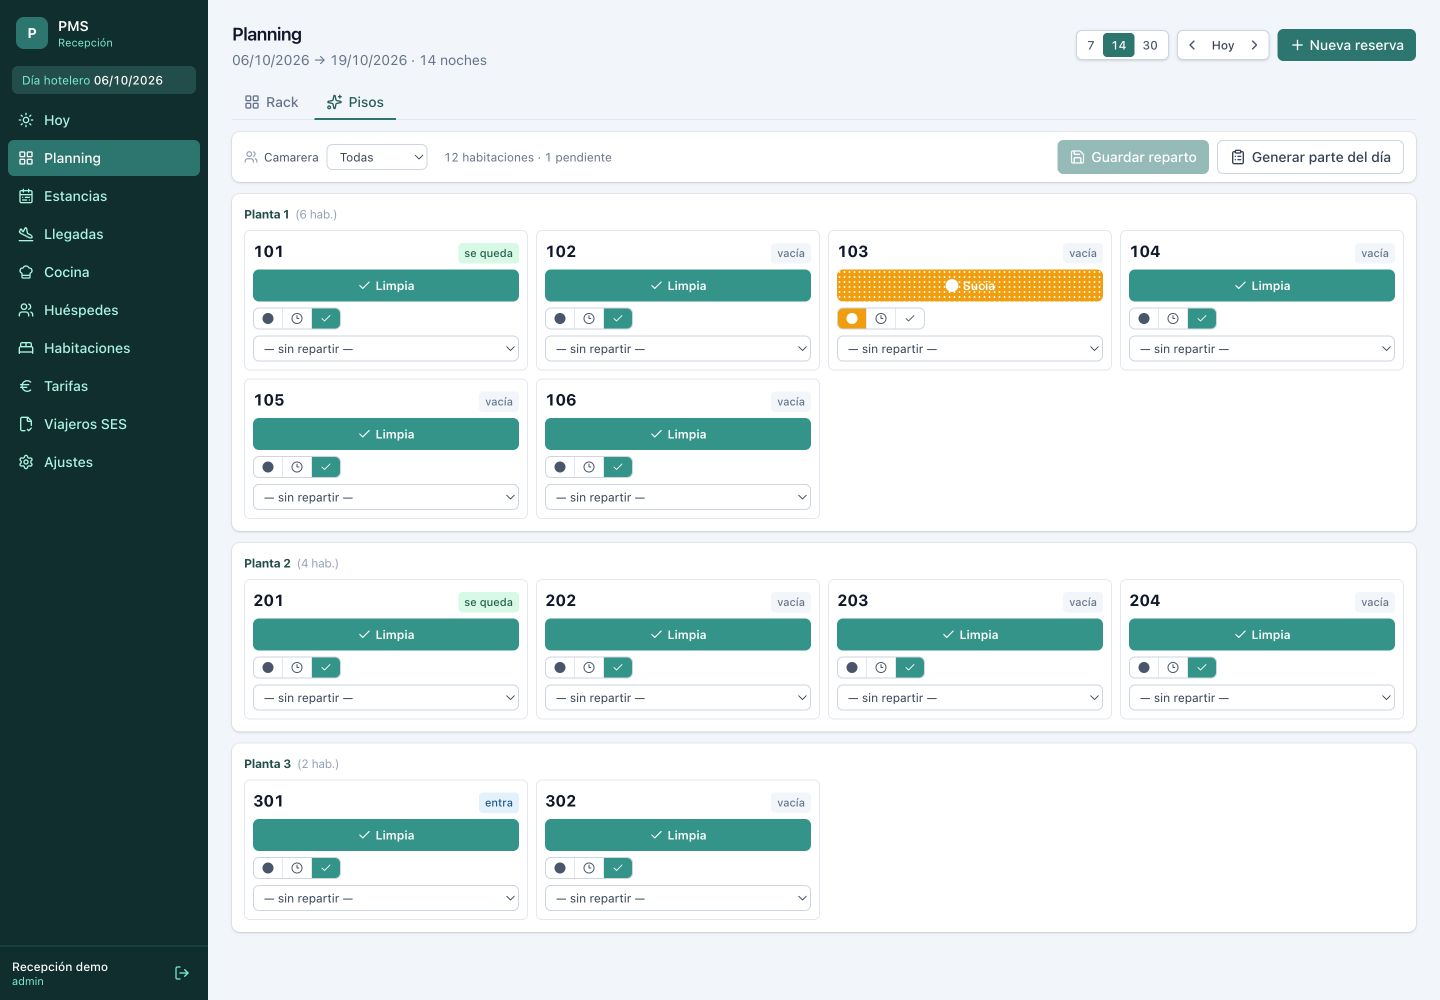Open room 302 sin repartir assignment dropdown
1440x1000 pixels.
[x=678, y=898]
